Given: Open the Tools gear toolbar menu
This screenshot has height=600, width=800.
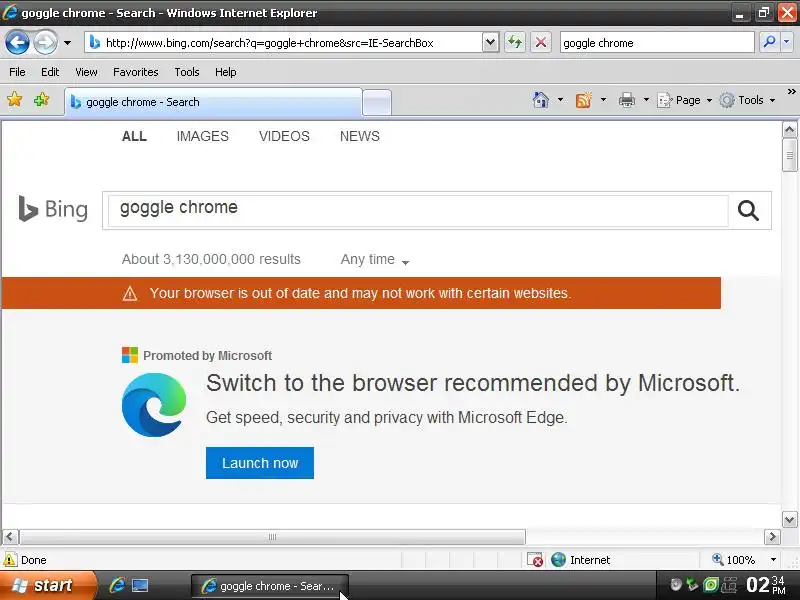Looking at the screenshot, I should point(747,100).
